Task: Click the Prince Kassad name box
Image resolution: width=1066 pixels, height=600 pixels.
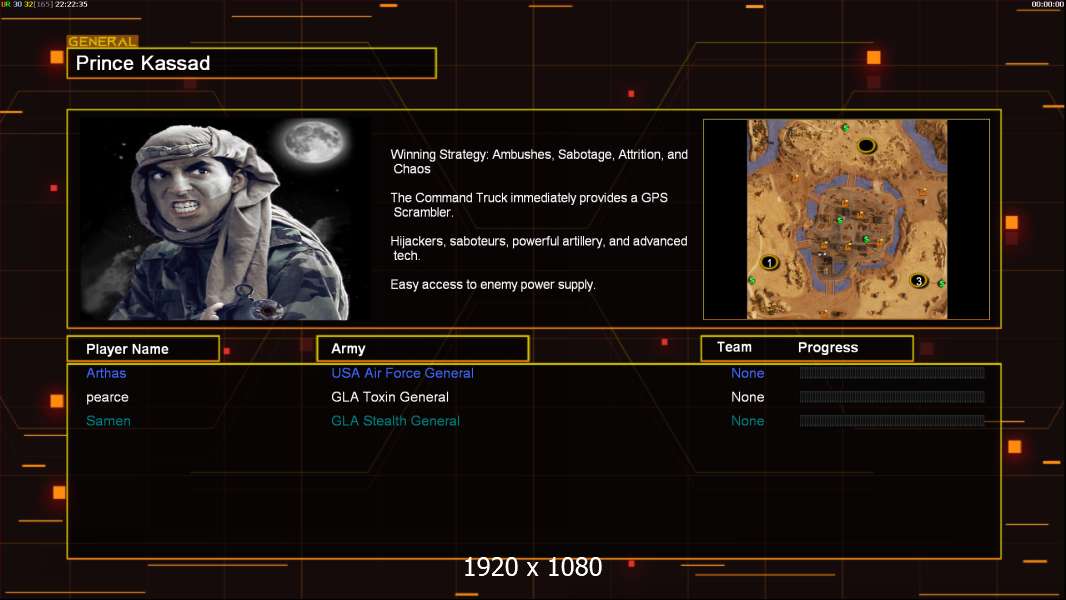Action: click(252, 63)
